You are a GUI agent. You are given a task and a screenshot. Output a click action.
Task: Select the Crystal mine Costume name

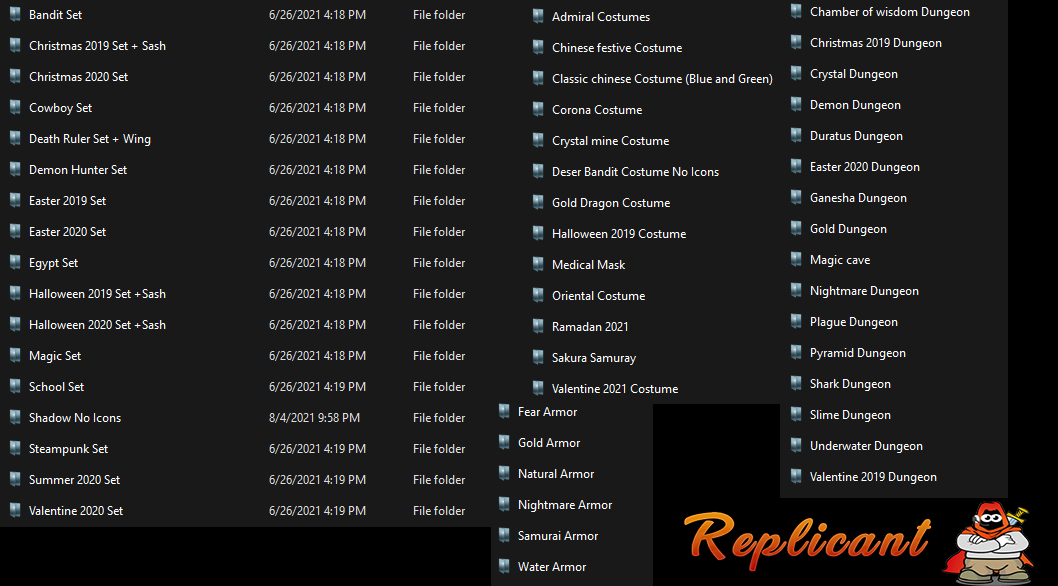coord(611,140)
